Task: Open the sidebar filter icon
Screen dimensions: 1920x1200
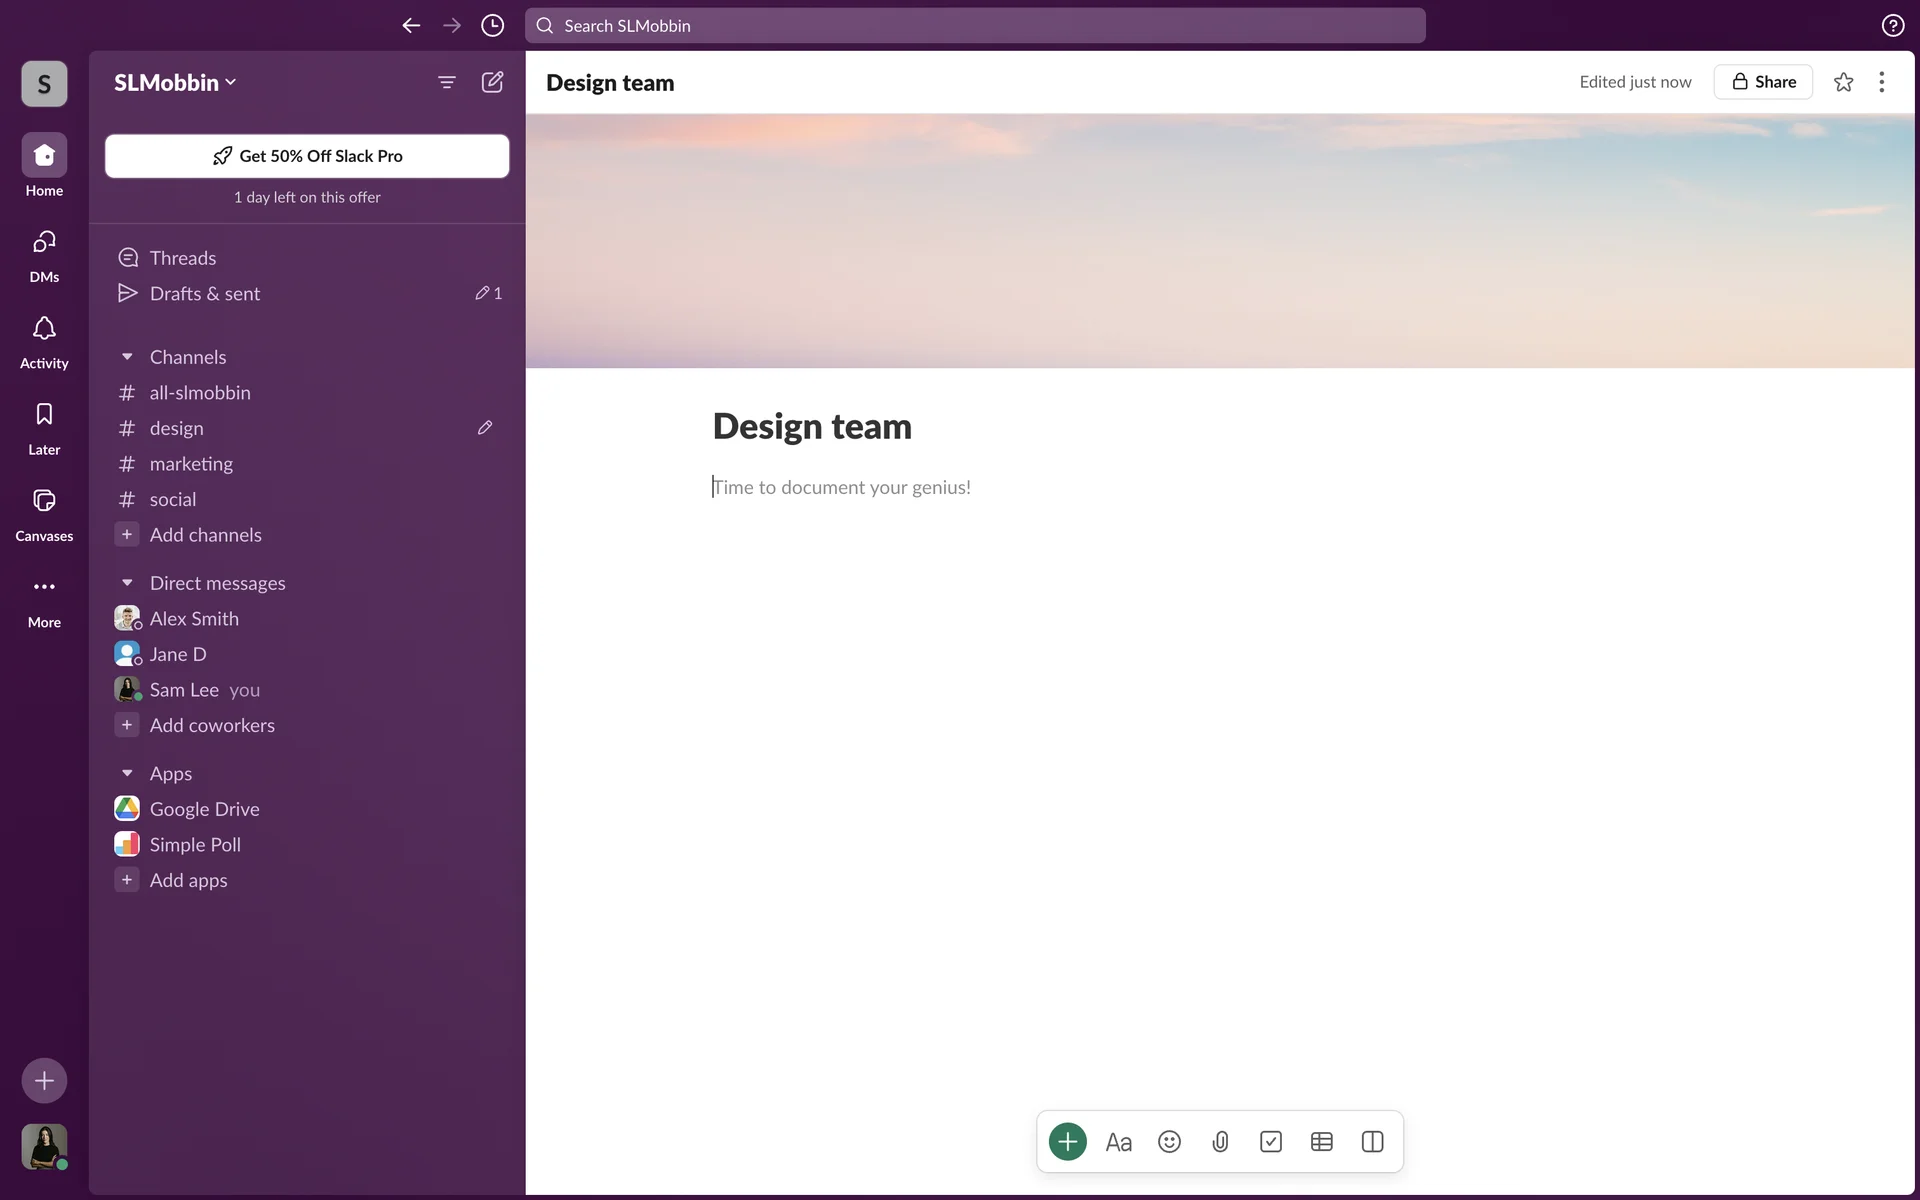Action: click(x=447, y=82)
